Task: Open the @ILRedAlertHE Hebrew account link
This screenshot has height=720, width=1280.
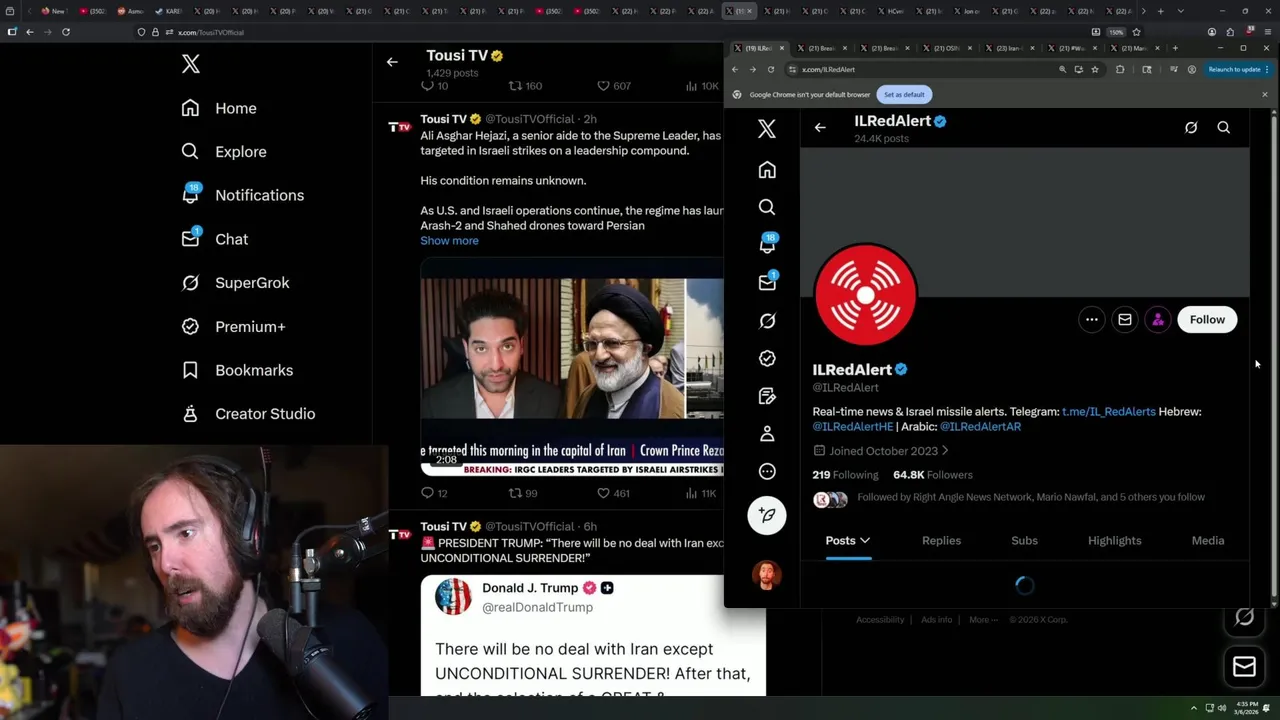Action: click(x=852, y=427)
